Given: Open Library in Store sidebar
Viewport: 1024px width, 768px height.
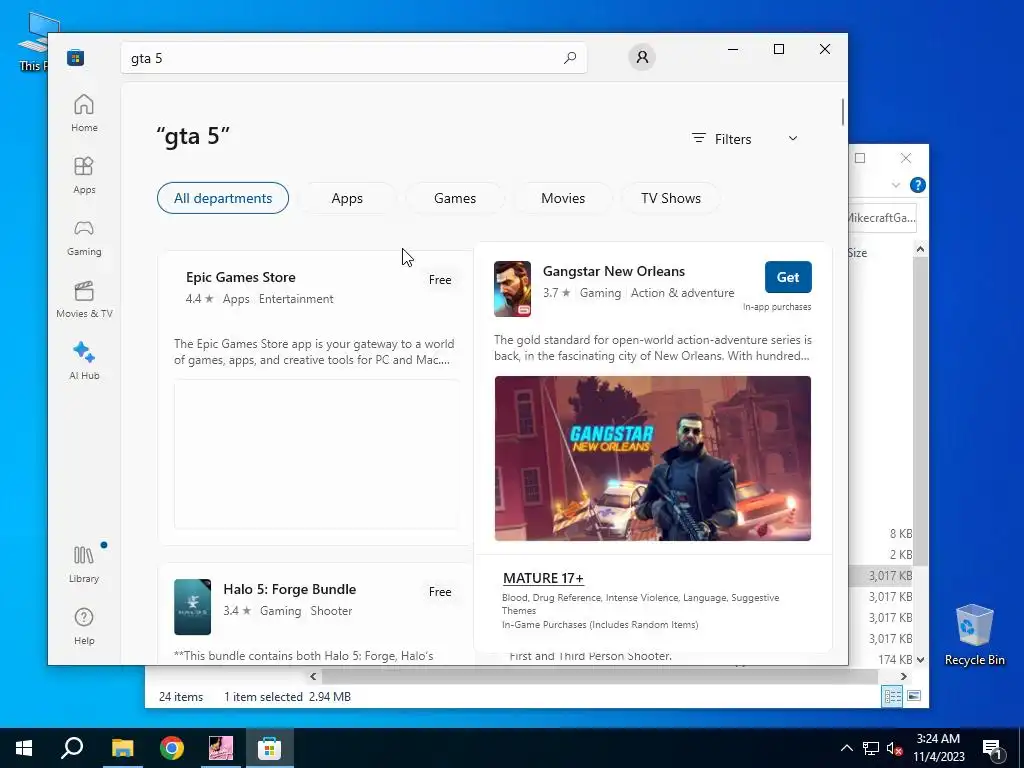Looking at the screenshot, I should [x=84, y=564].
